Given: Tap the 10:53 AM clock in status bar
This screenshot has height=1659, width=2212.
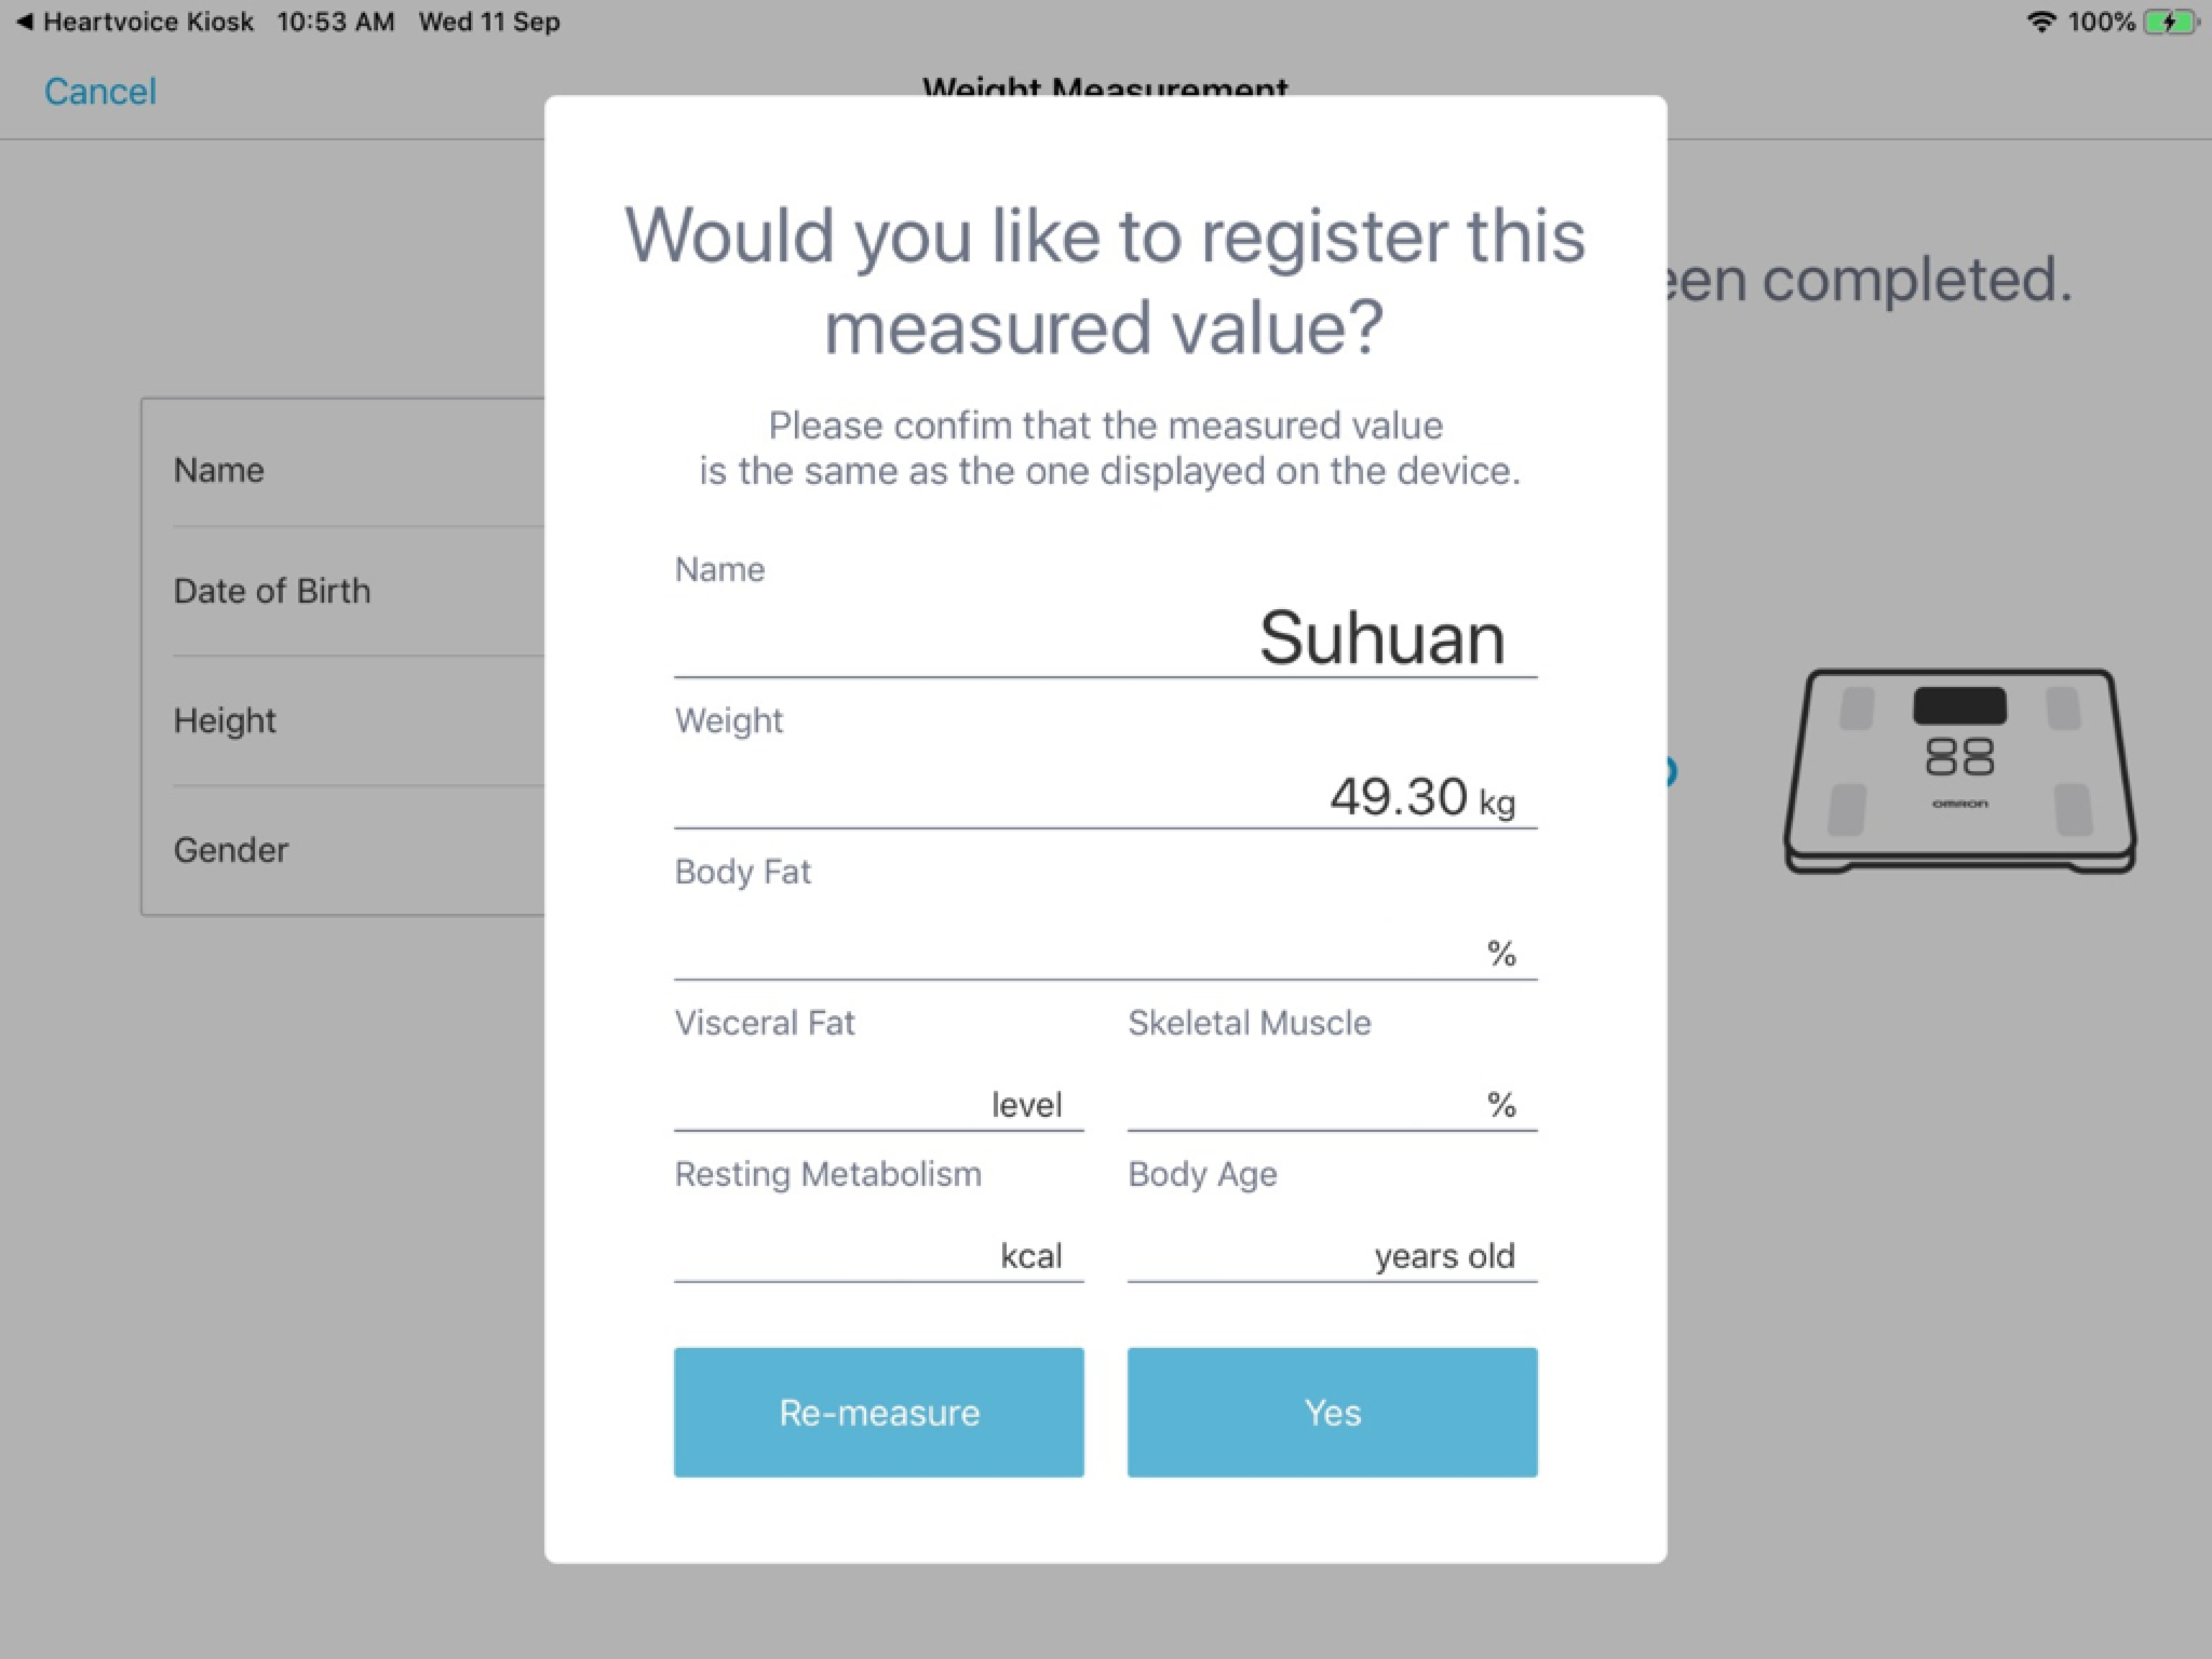Looking at the screenshot, I should (x=336, y=22).
